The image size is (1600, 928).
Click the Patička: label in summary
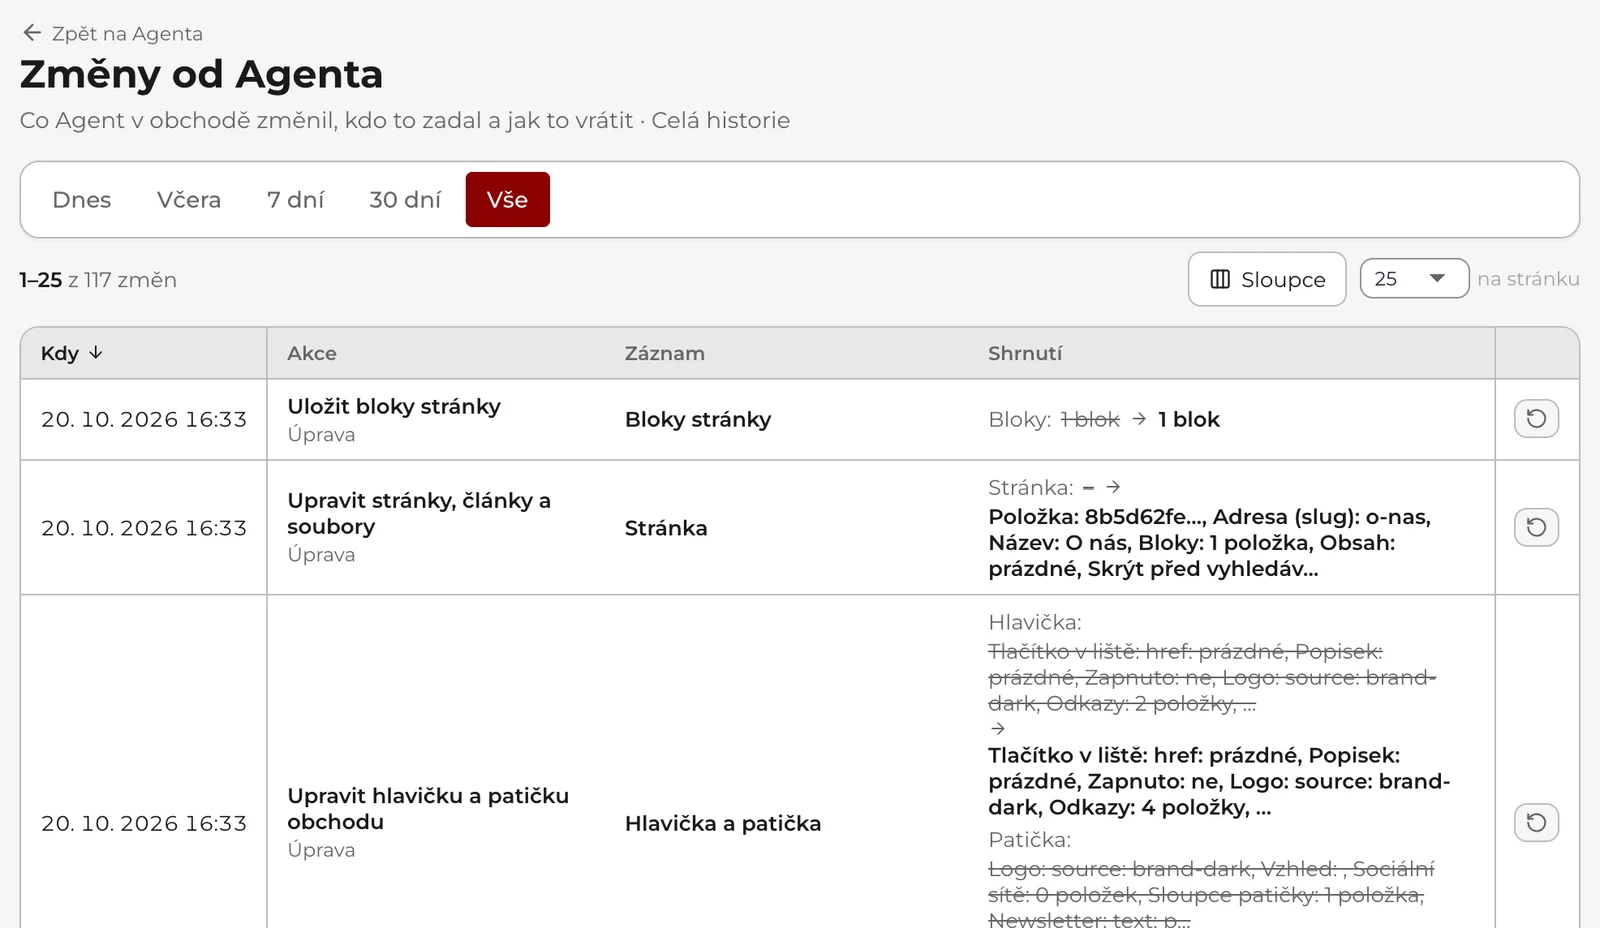(1029, 840)
